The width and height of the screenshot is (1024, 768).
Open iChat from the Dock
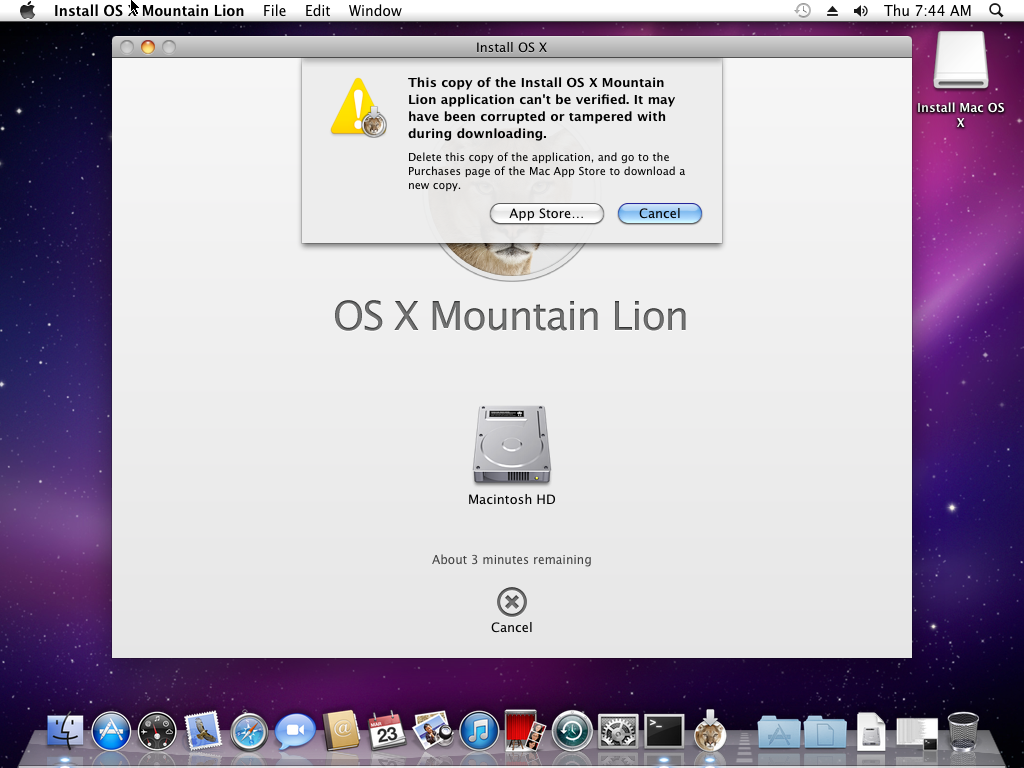pyautogui.click(x=295, y=730)
